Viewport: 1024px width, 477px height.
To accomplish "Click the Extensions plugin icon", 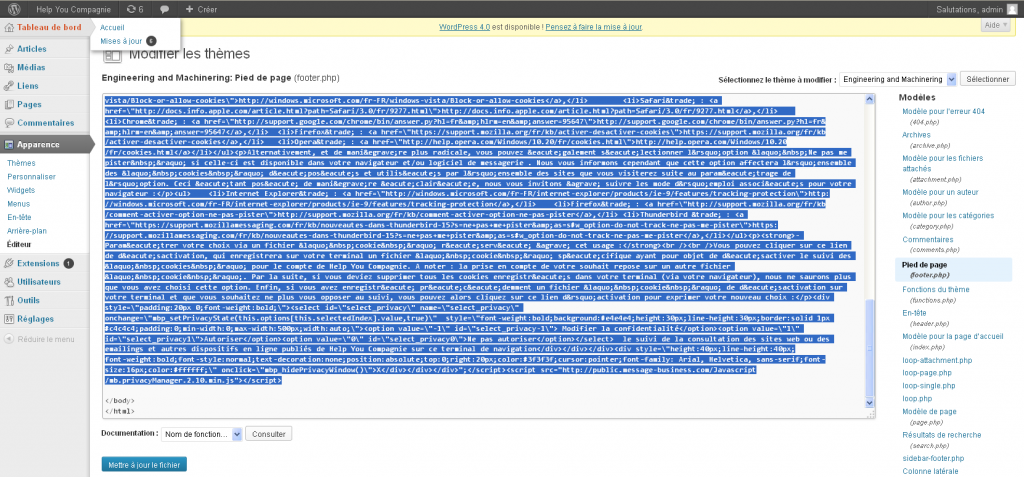I will (x=9, y=263).
